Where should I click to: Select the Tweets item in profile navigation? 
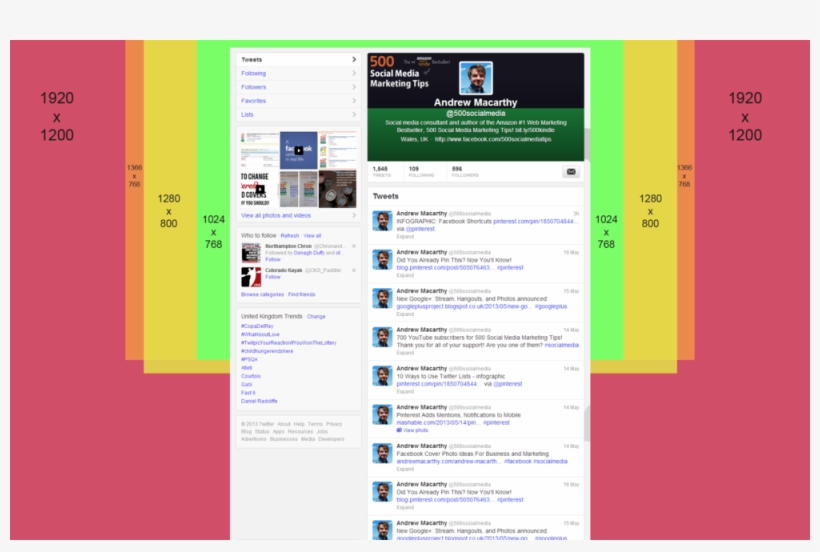point(298,60)
